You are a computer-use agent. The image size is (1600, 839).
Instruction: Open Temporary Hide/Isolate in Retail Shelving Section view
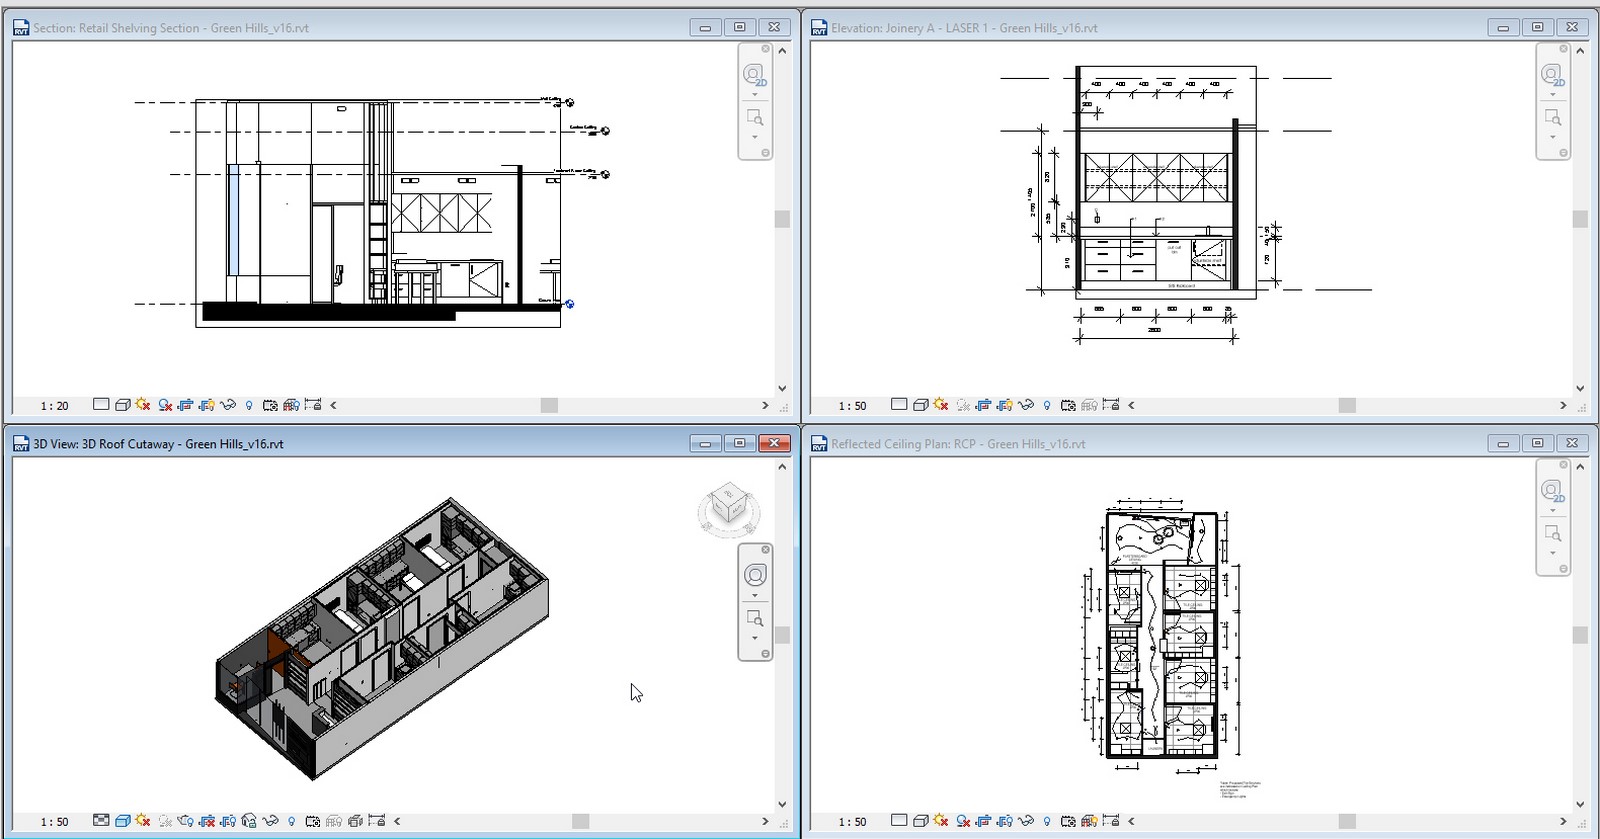coord(227,405)
